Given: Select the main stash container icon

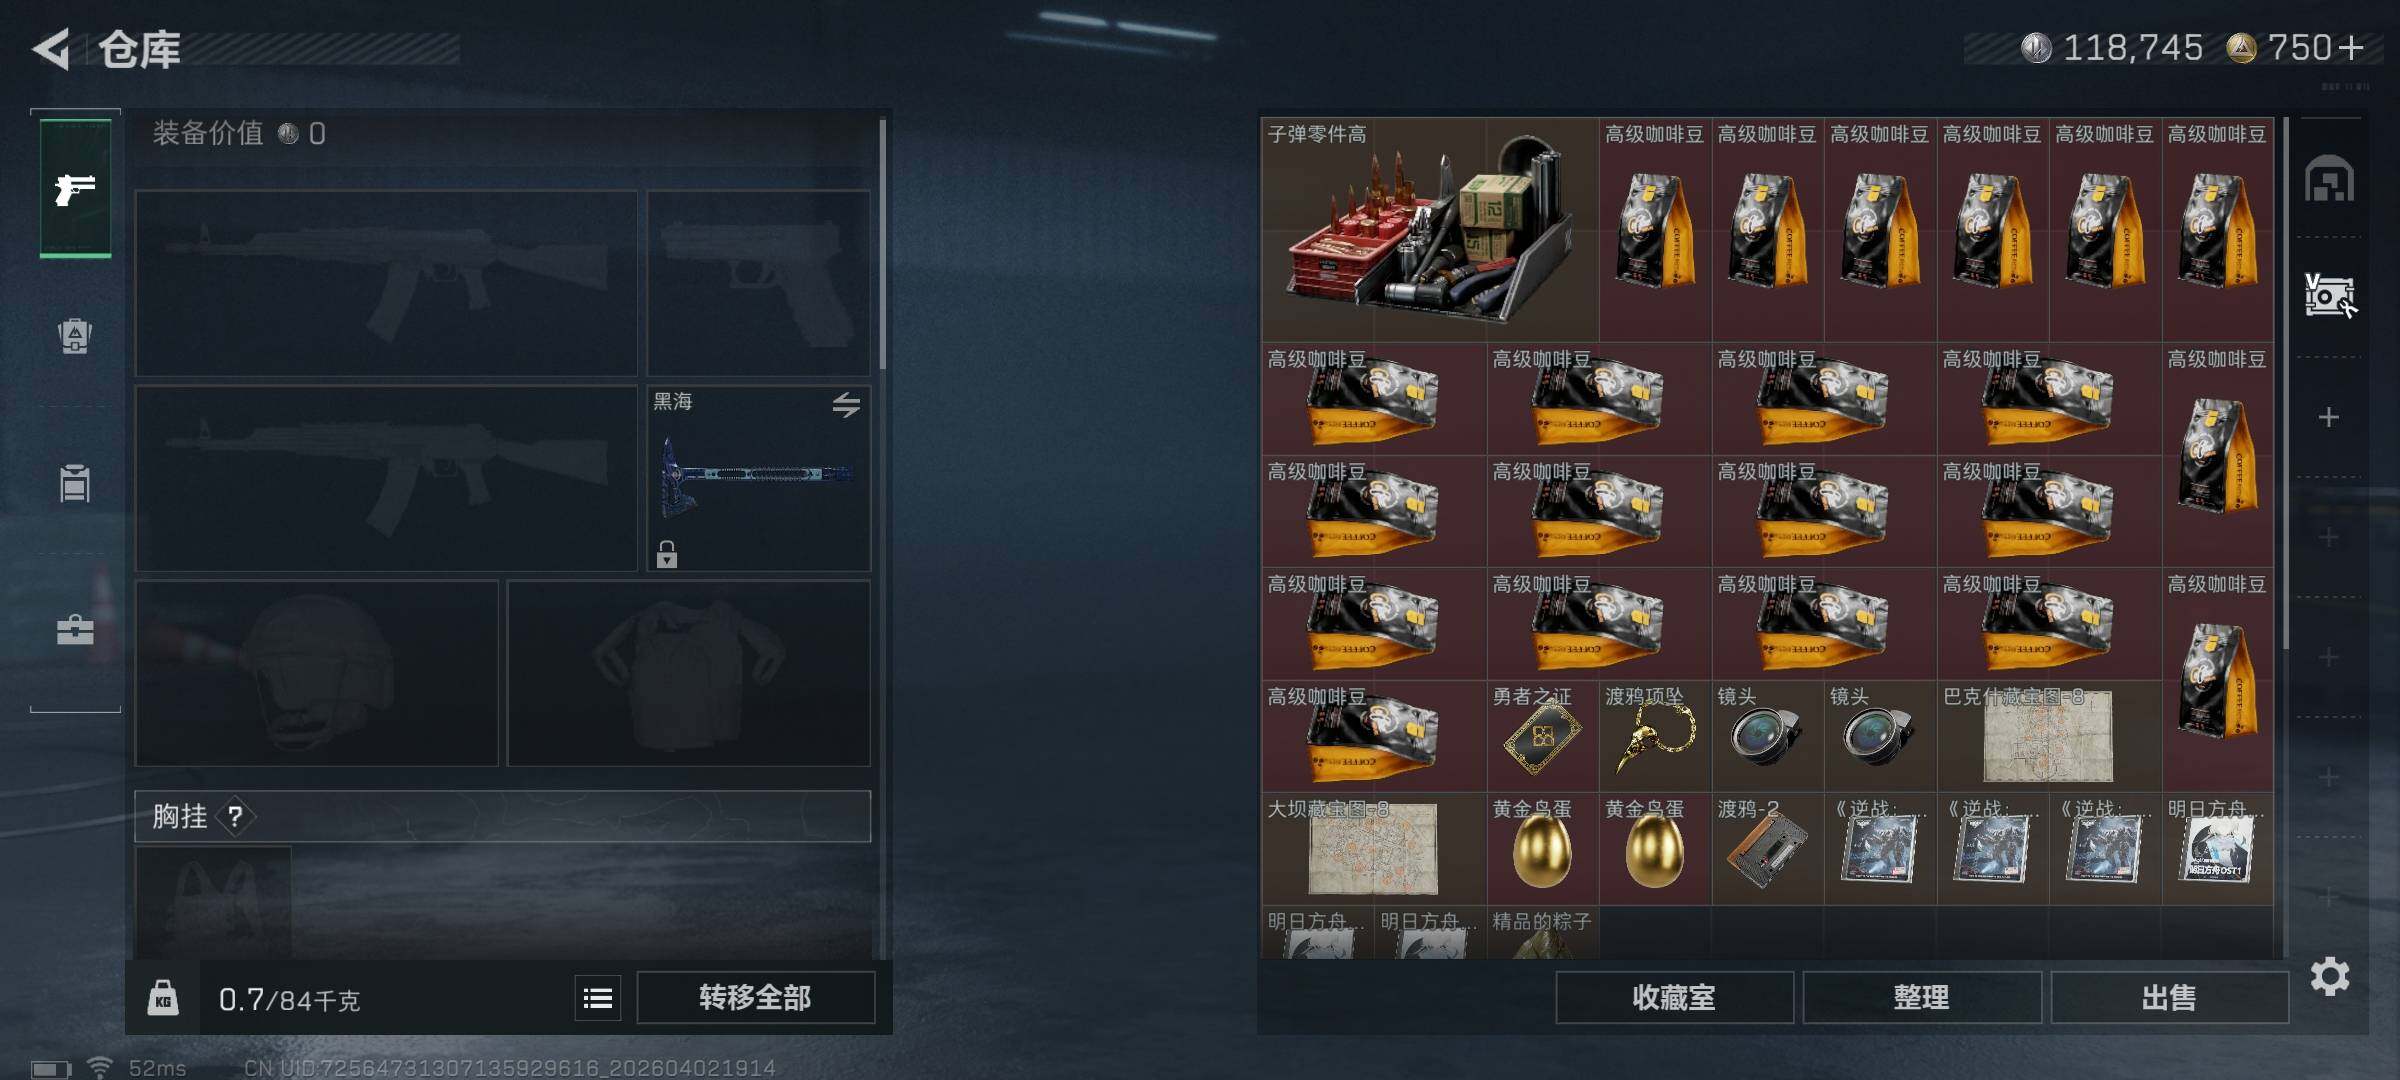Looking at the screenshot, I should click(x=2329, y=179).
